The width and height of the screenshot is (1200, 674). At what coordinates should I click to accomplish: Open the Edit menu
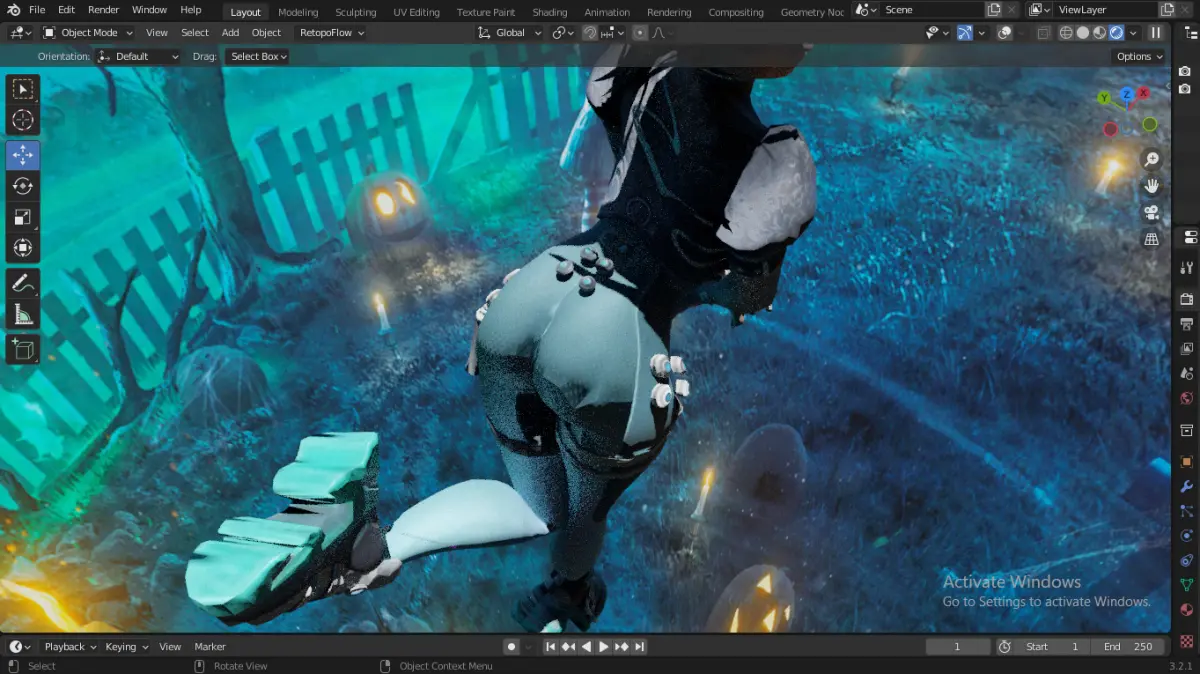[66, 10]
